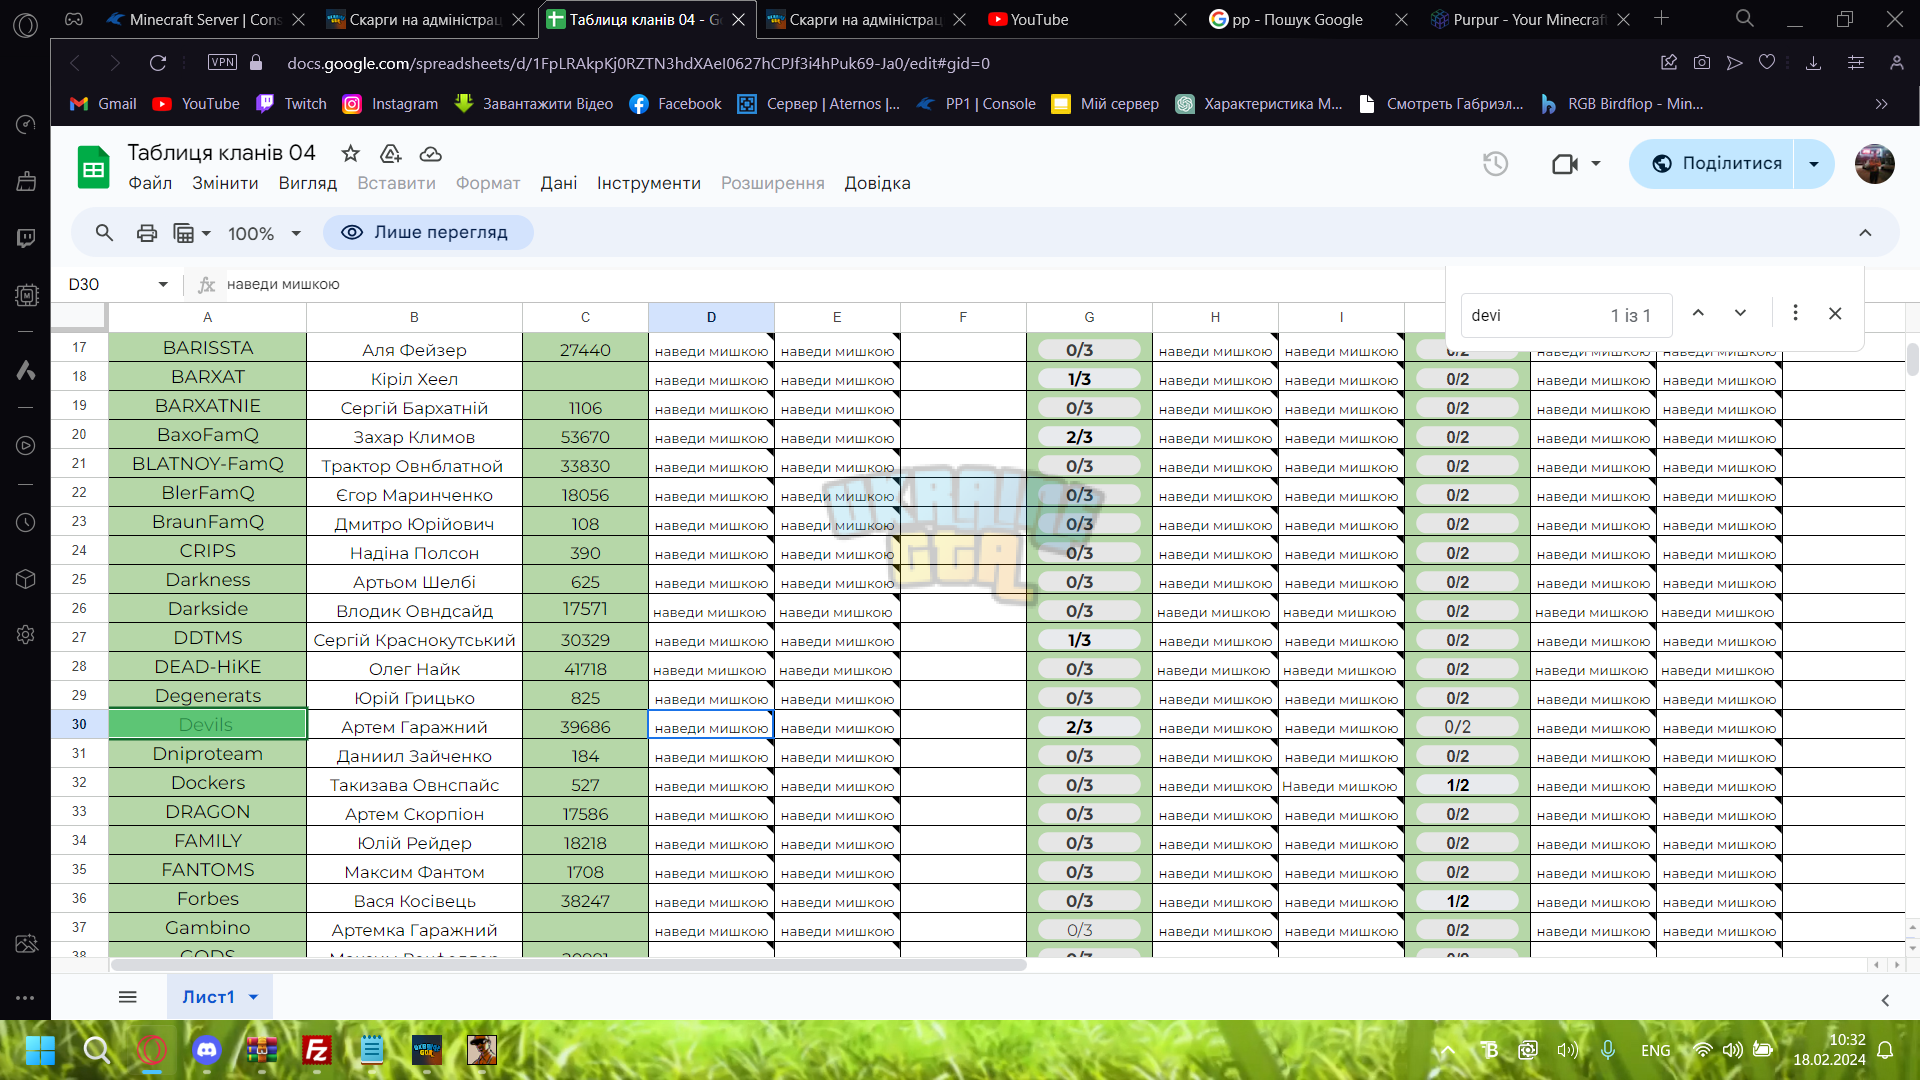The height and width of the screenshot is (1080, 1920).
Task: Click the Лише перегляд view-only button
Action: 428,232
